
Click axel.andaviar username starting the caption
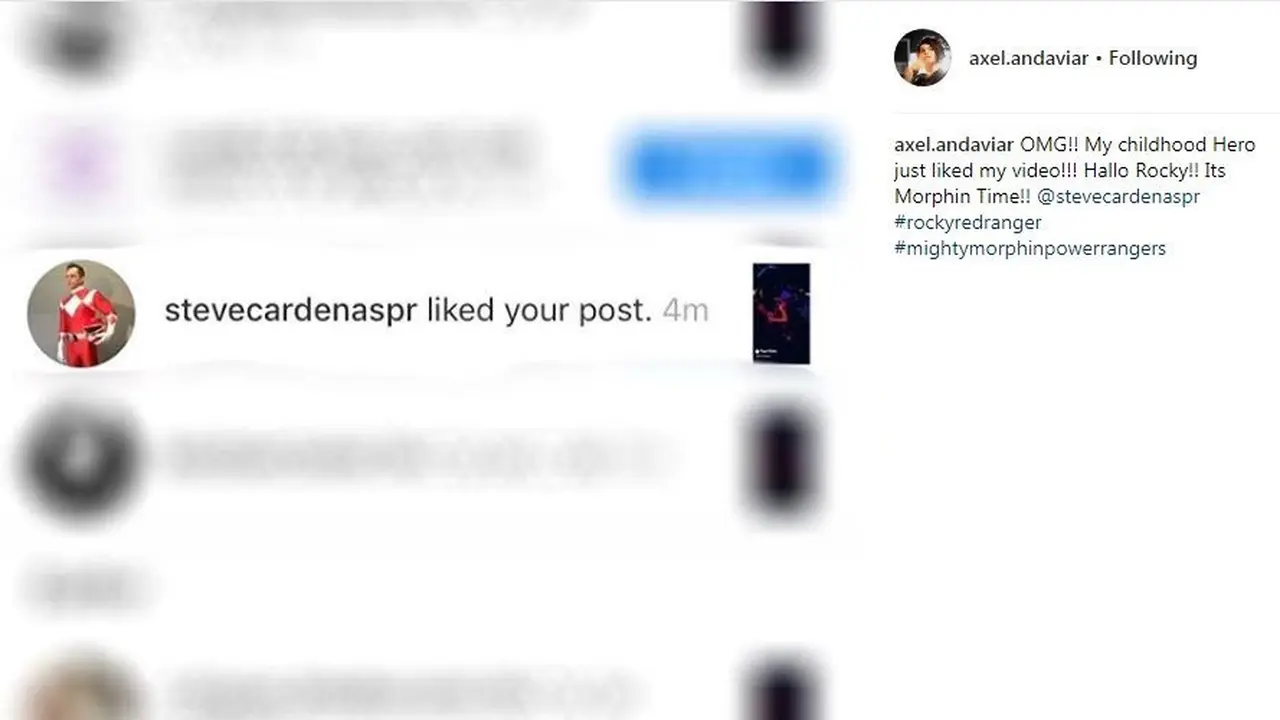[954, 145]
